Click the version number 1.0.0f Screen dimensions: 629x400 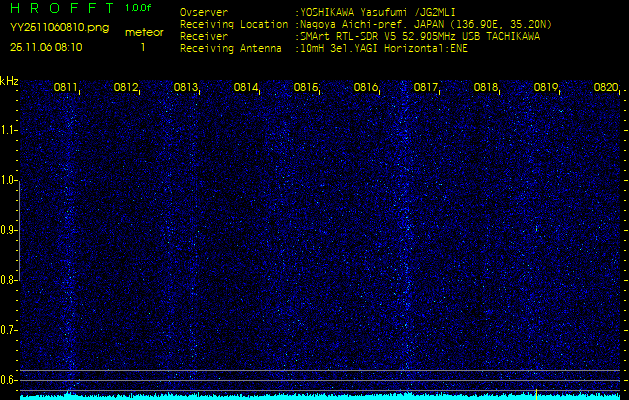tap(138, 8)
